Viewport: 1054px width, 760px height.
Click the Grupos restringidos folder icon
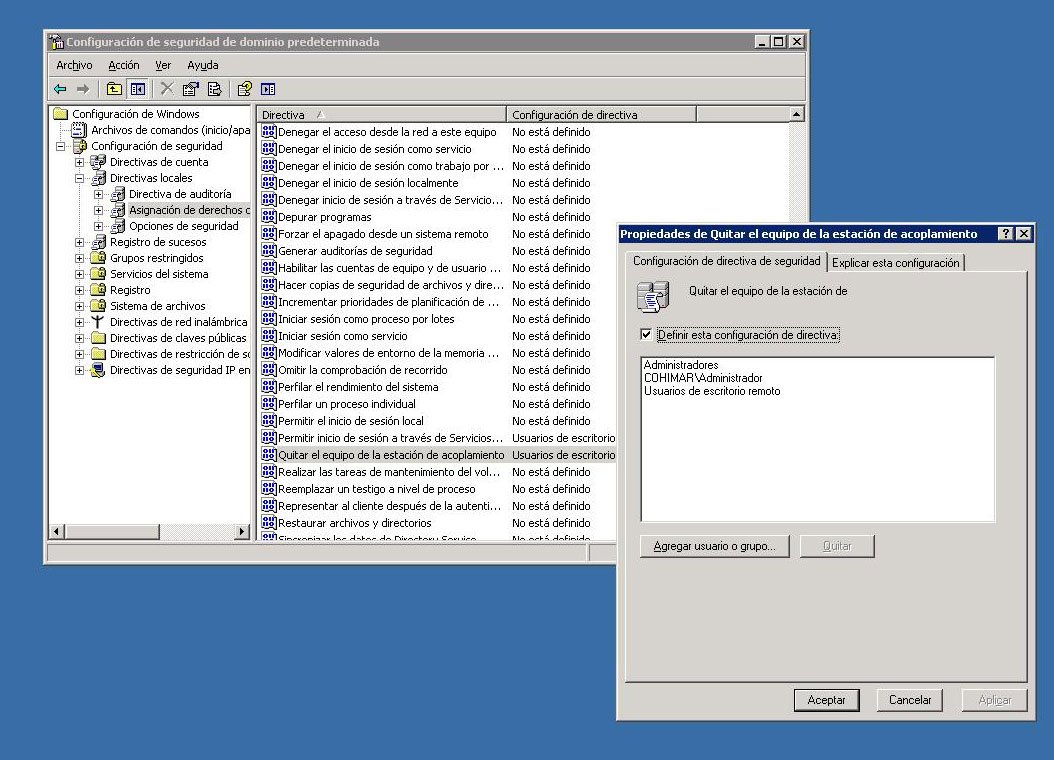click(x=98, y=257)
